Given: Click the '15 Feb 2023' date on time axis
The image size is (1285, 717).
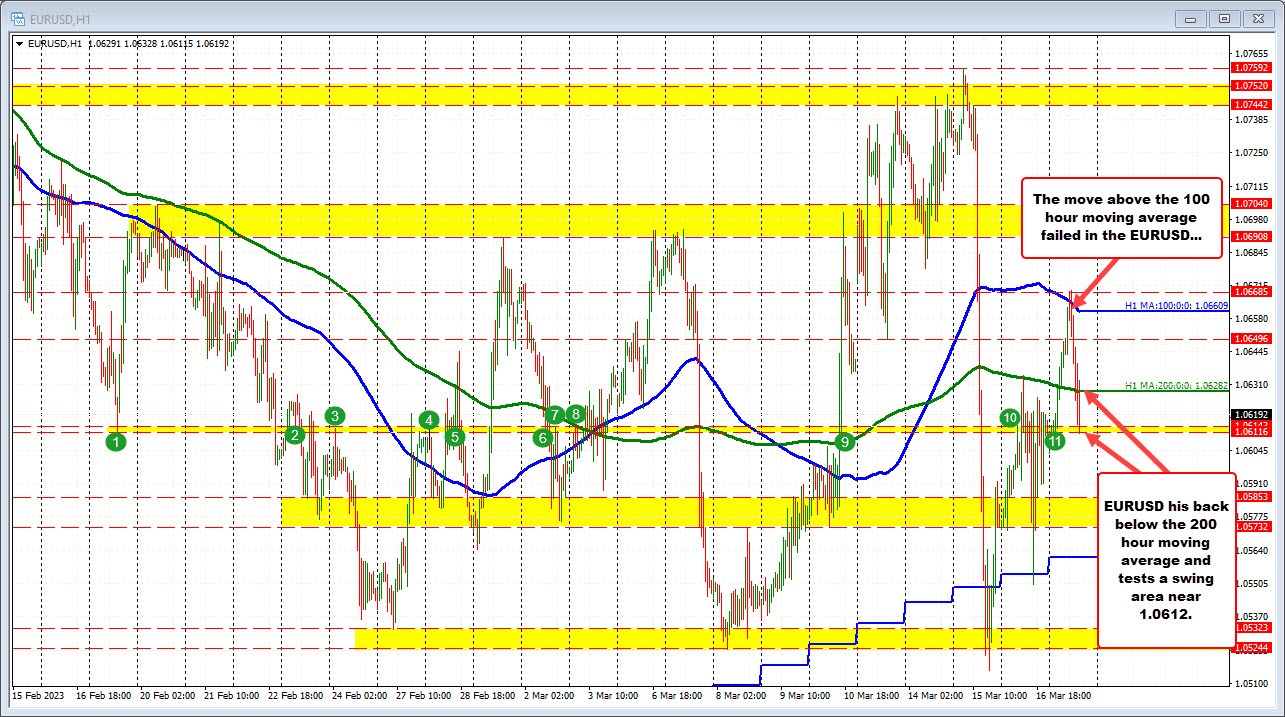Looking at the screenshot, I should pos(37,694).
